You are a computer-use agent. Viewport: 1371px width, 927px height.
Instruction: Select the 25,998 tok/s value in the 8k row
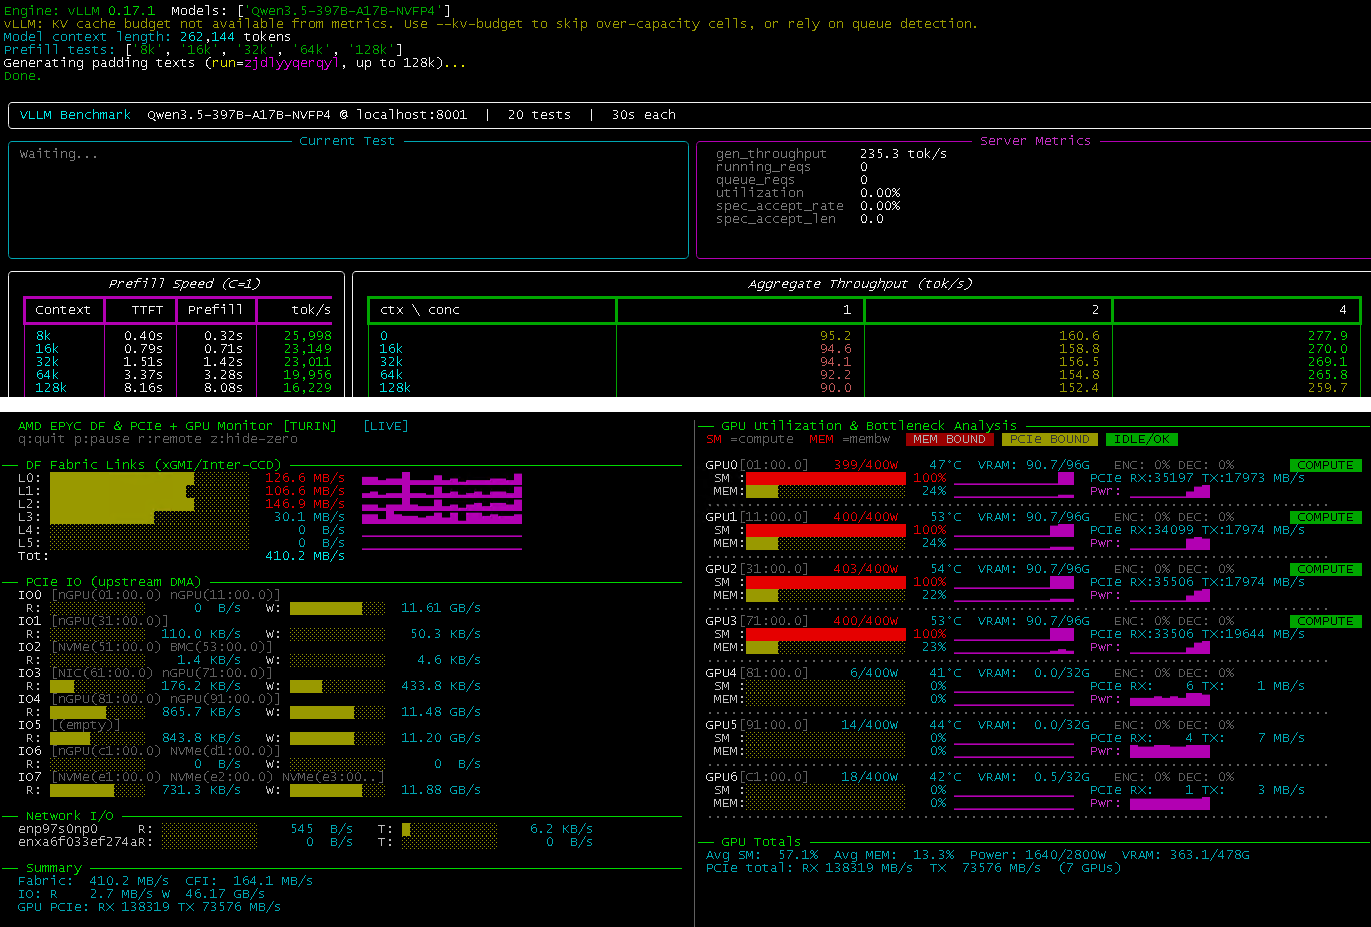[x=307, y=336]
